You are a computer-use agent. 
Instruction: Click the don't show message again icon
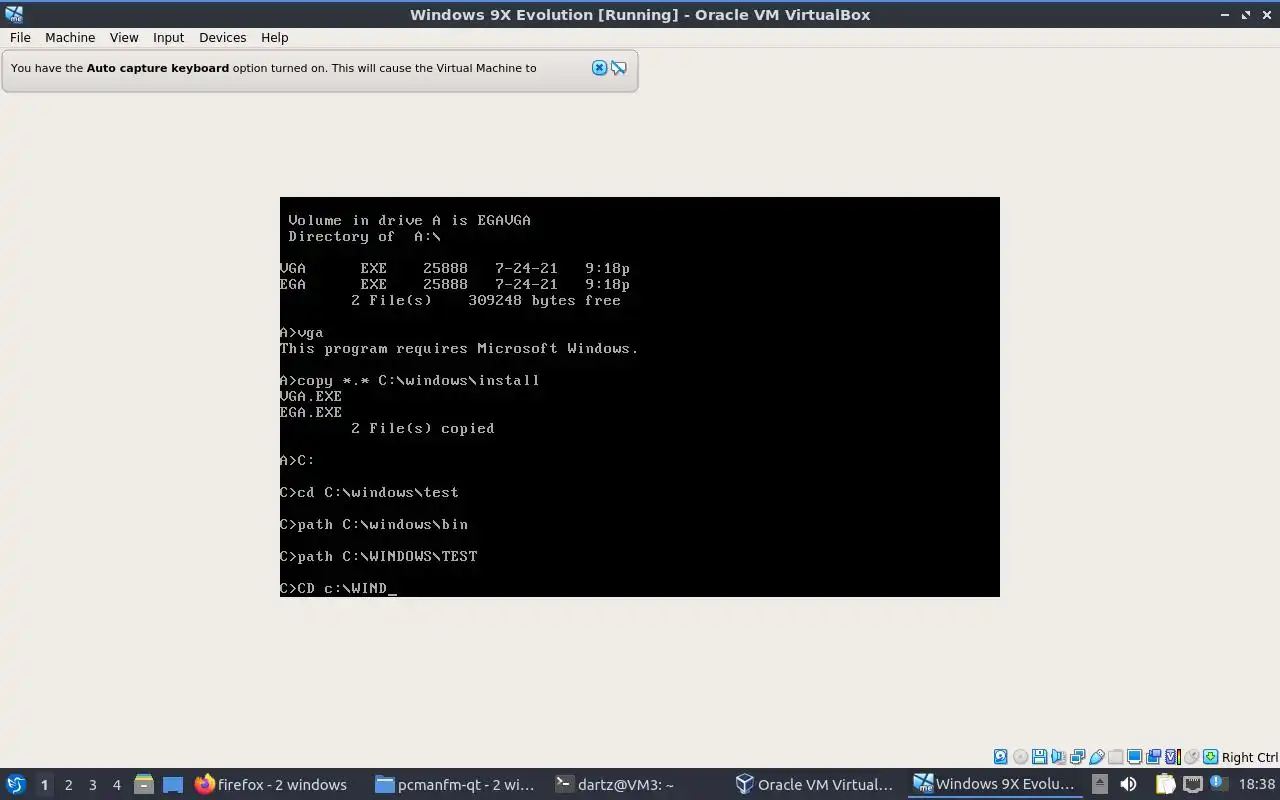[619, 68]
